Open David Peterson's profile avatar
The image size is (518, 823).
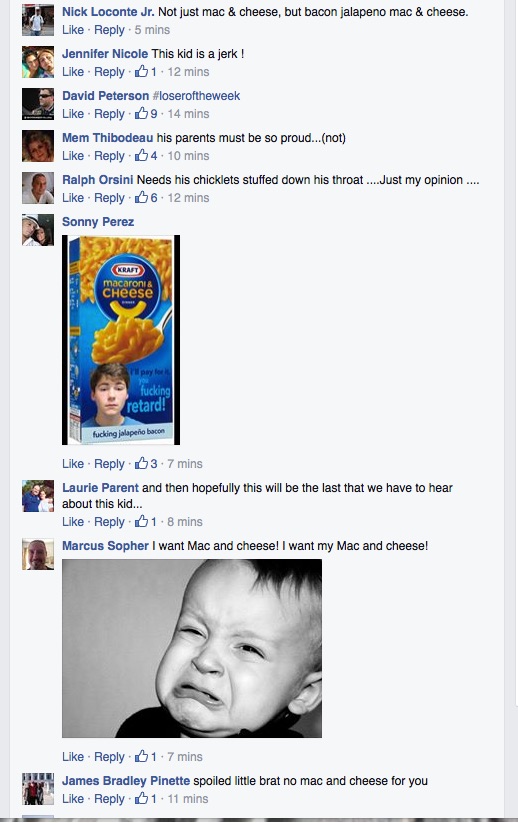point(38,104)
